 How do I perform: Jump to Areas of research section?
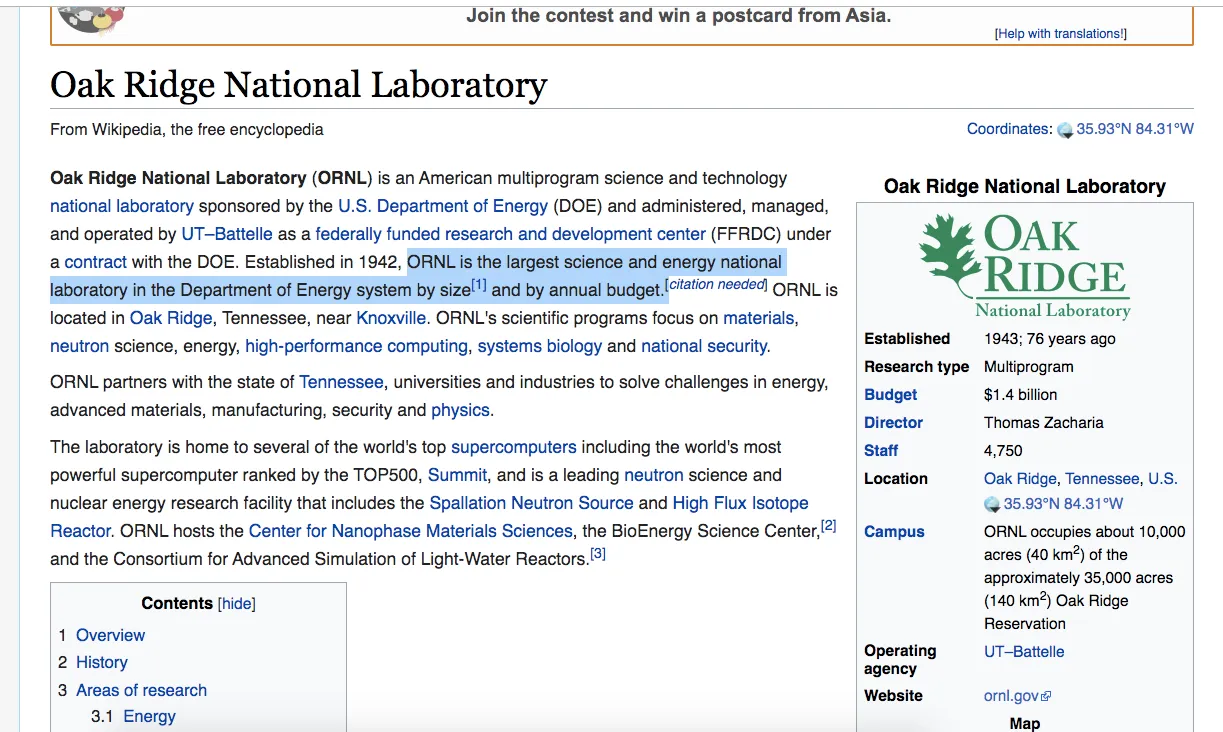click(142, 690)
